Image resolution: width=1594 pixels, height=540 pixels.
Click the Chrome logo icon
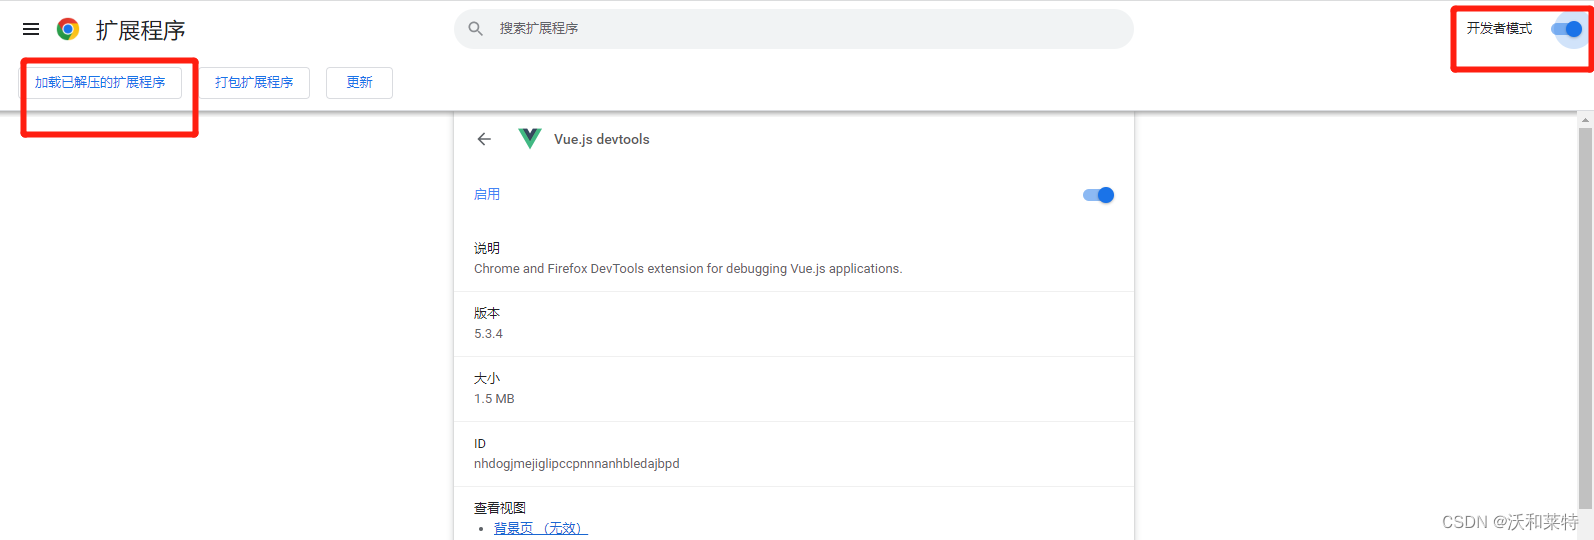(x=68, y=29)
